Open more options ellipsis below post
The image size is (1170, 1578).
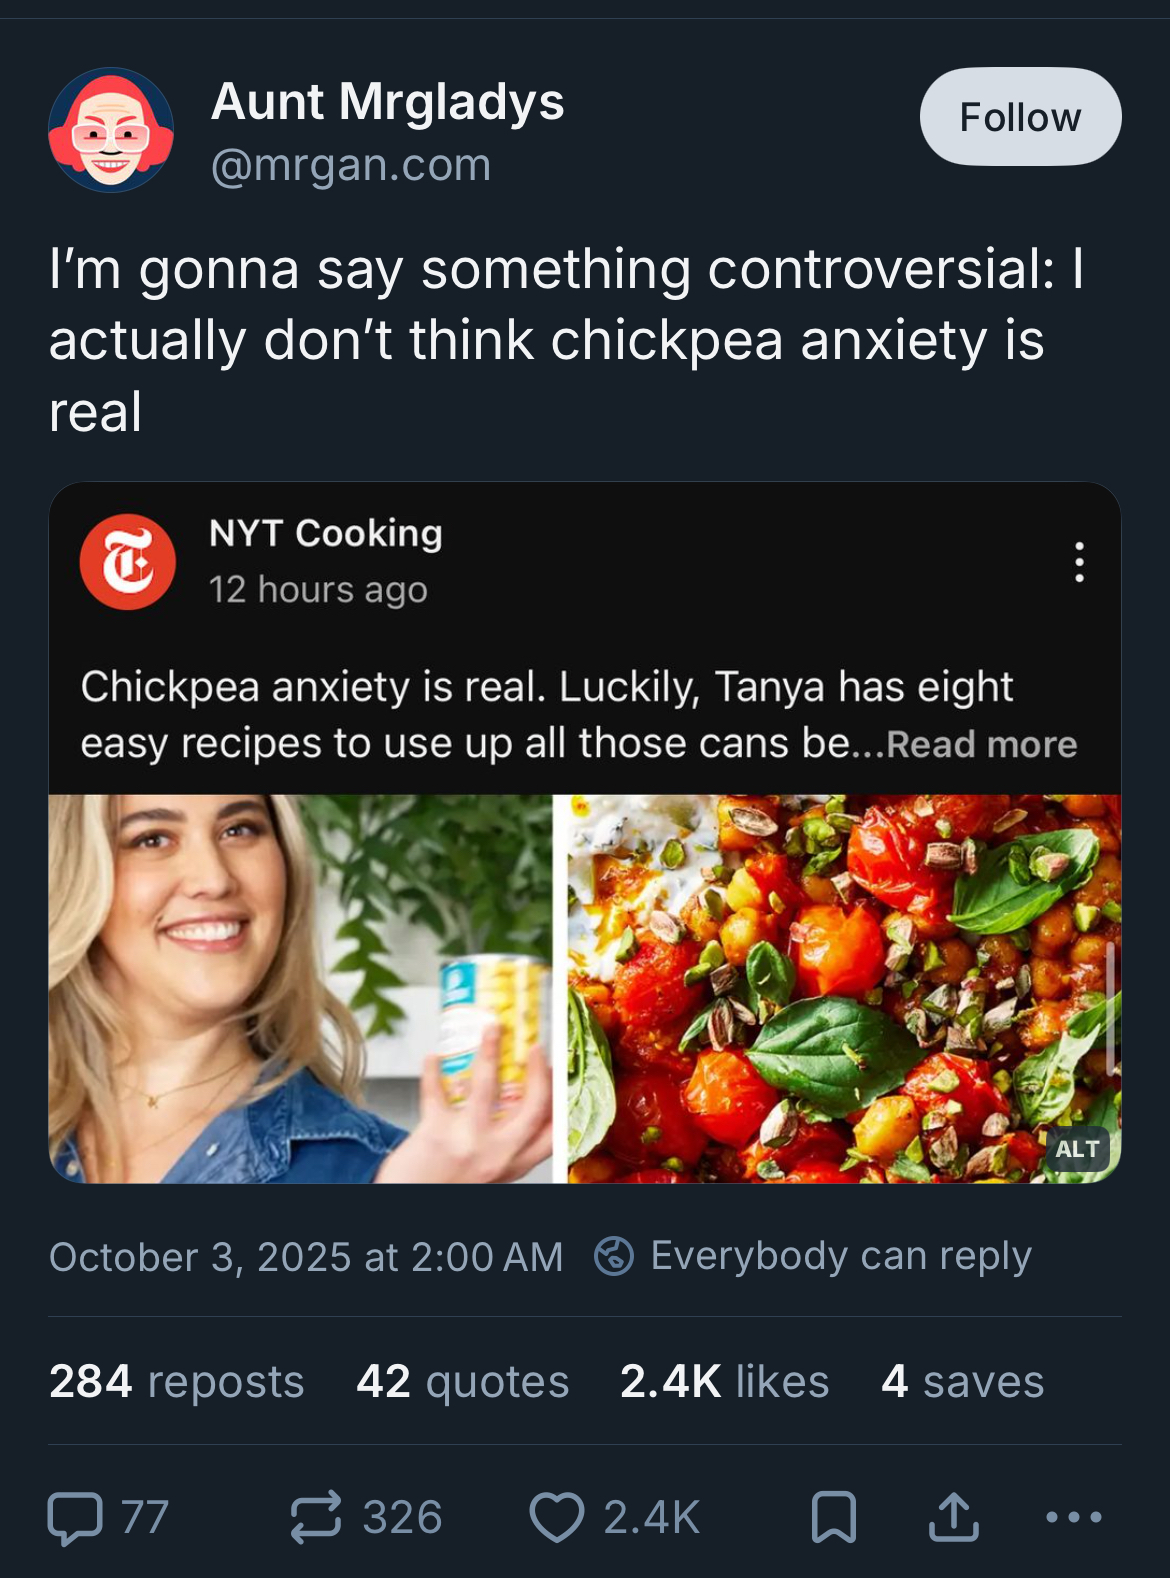1074,1517
